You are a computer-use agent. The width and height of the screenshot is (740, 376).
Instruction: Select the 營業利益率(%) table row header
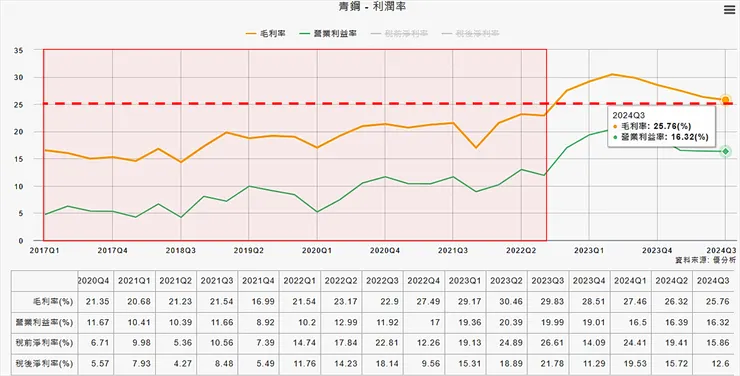click(44, 322)
